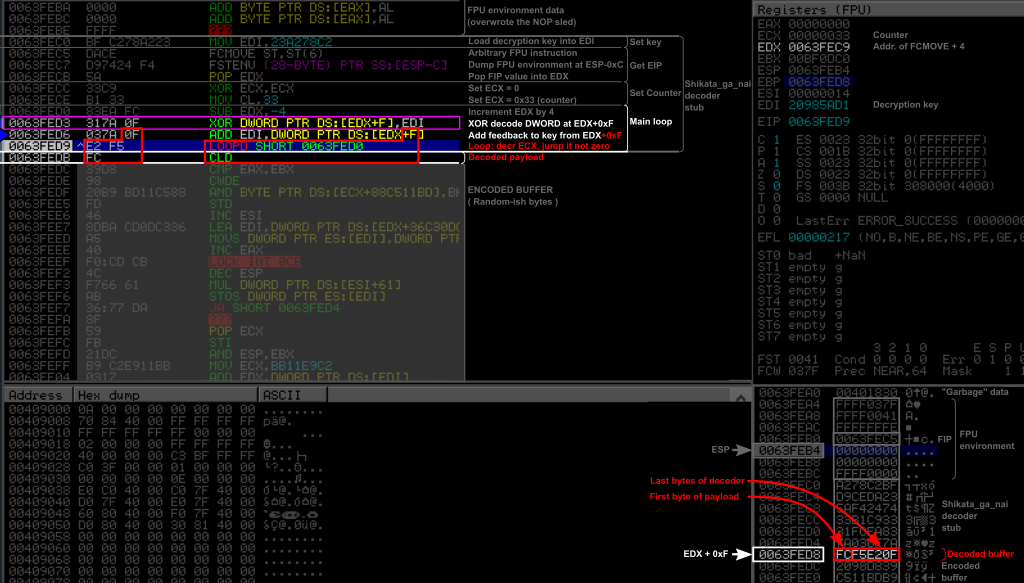Image resolution: width=1024 pixels, height=583 pixels.
Task: Toggle the zero flag Z bit
Action: click(x=776, y=172)
